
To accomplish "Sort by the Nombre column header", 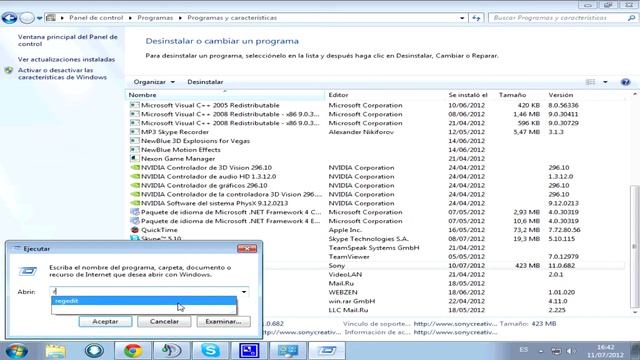I will click(225, 95).
